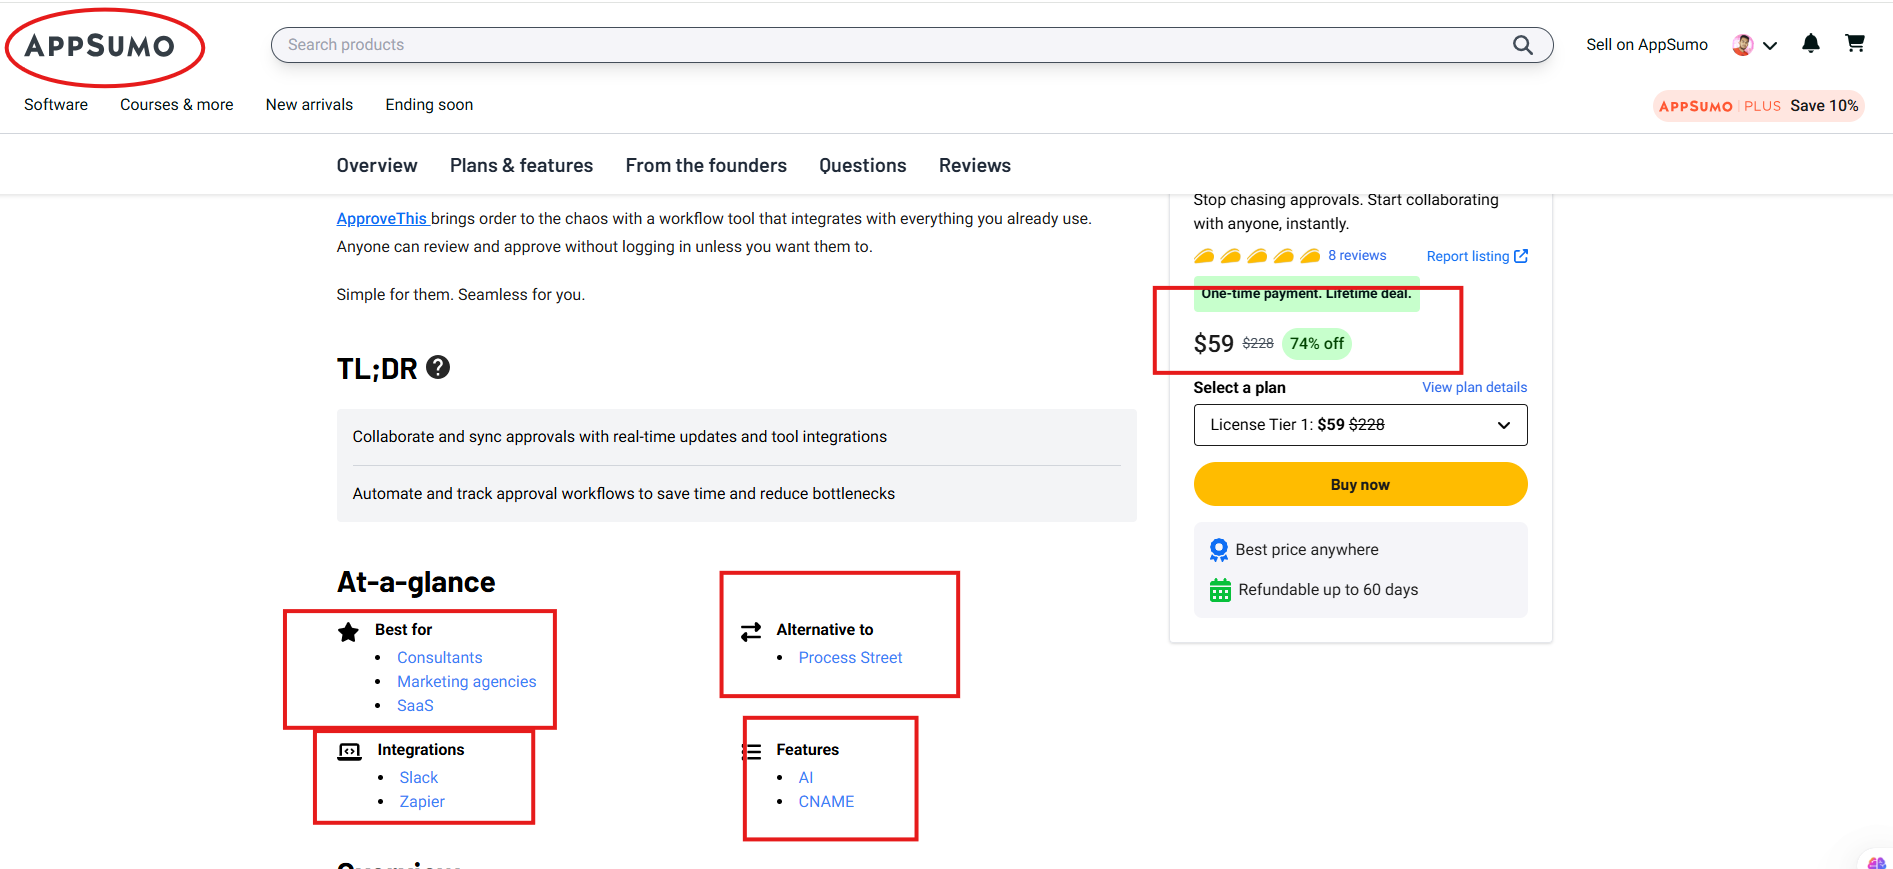Viewport: 1893px width, 869px height.
Task: Open the License Tier plan dropdown
Action: pos(1360,425)
